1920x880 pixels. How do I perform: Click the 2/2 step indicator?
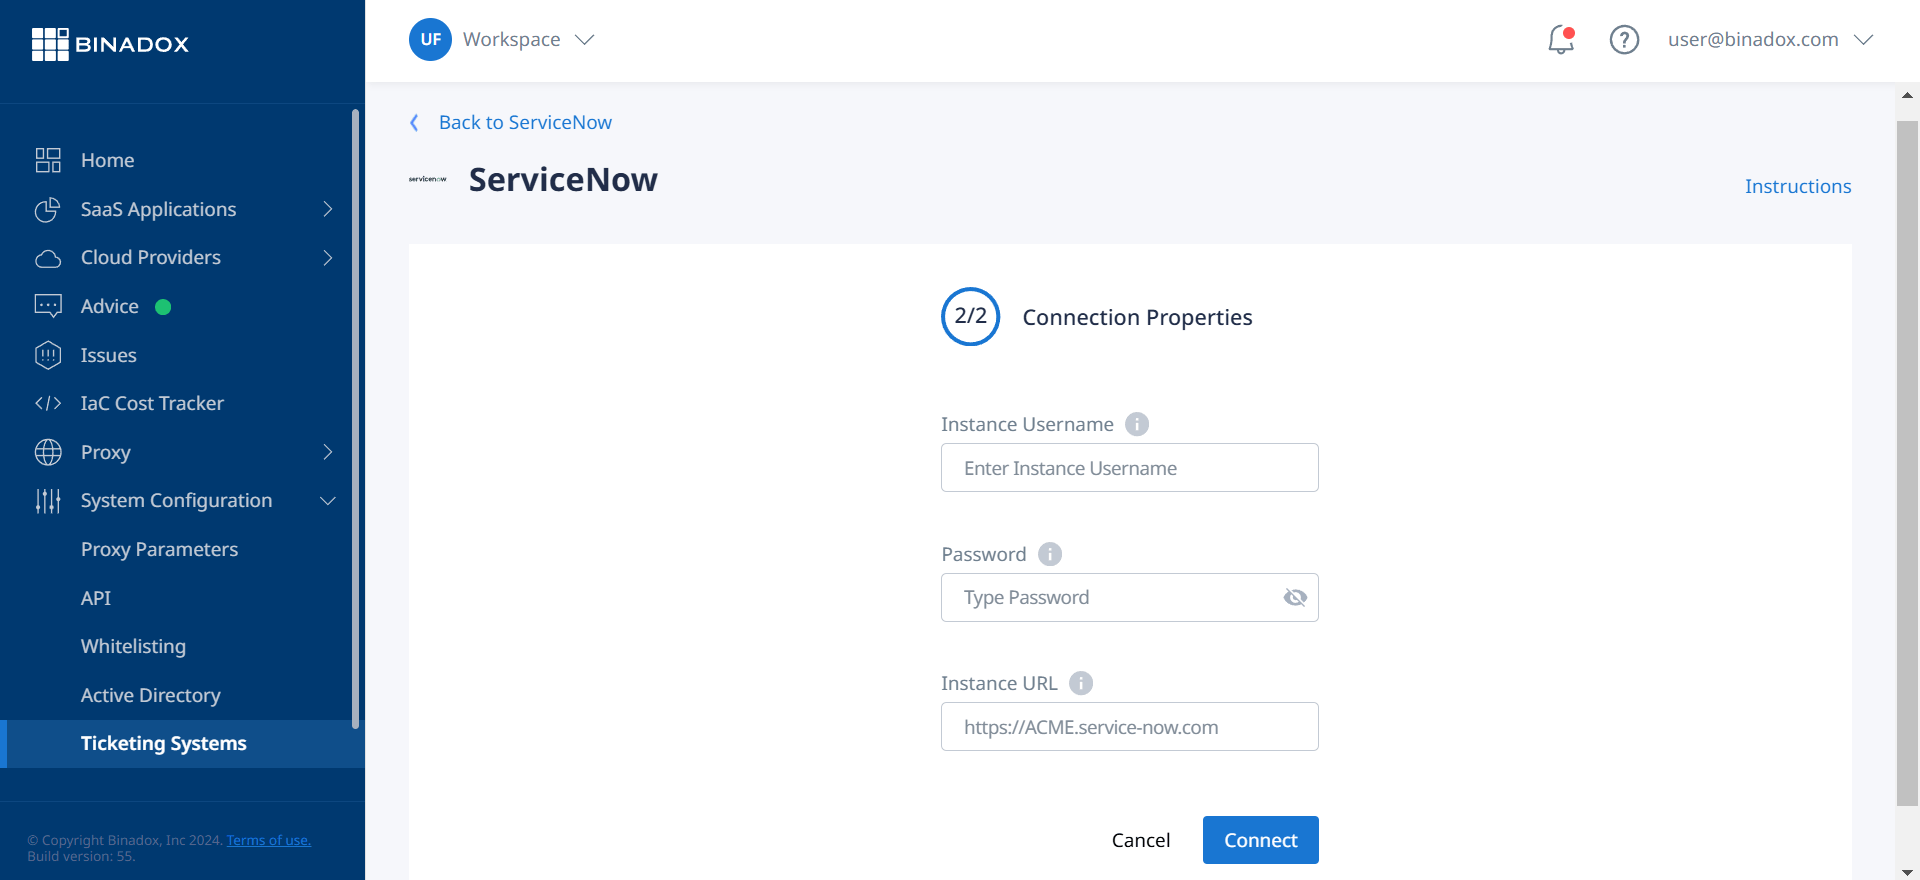(970, 316)
